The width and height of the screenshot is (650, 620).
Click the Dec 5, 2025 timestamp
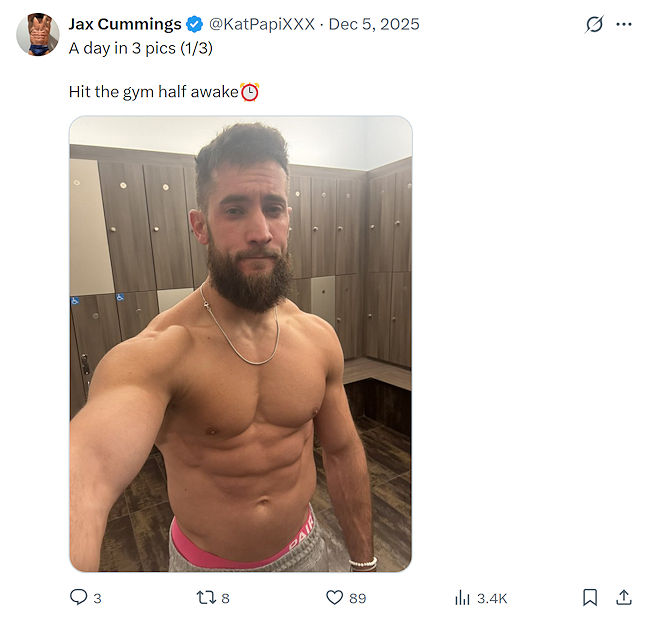375,24
